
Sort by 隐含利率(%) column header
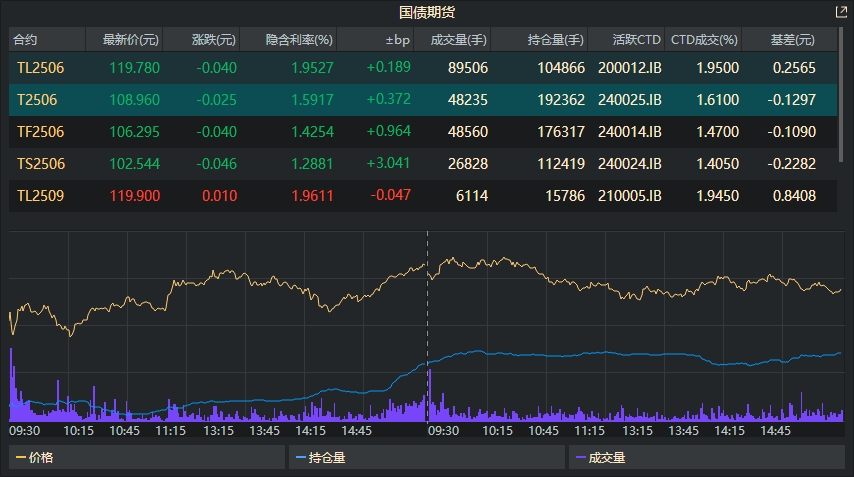click(x=288, y=40)
